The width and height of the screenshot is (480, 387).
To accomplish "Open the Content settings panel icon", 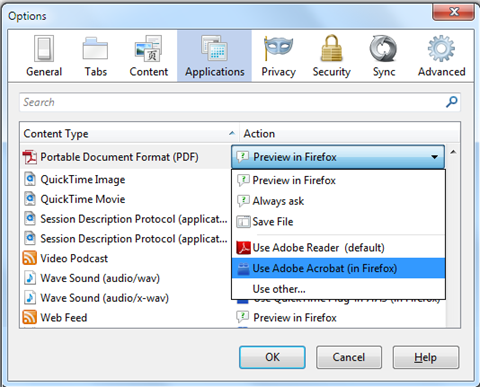I will pos(149,49).
